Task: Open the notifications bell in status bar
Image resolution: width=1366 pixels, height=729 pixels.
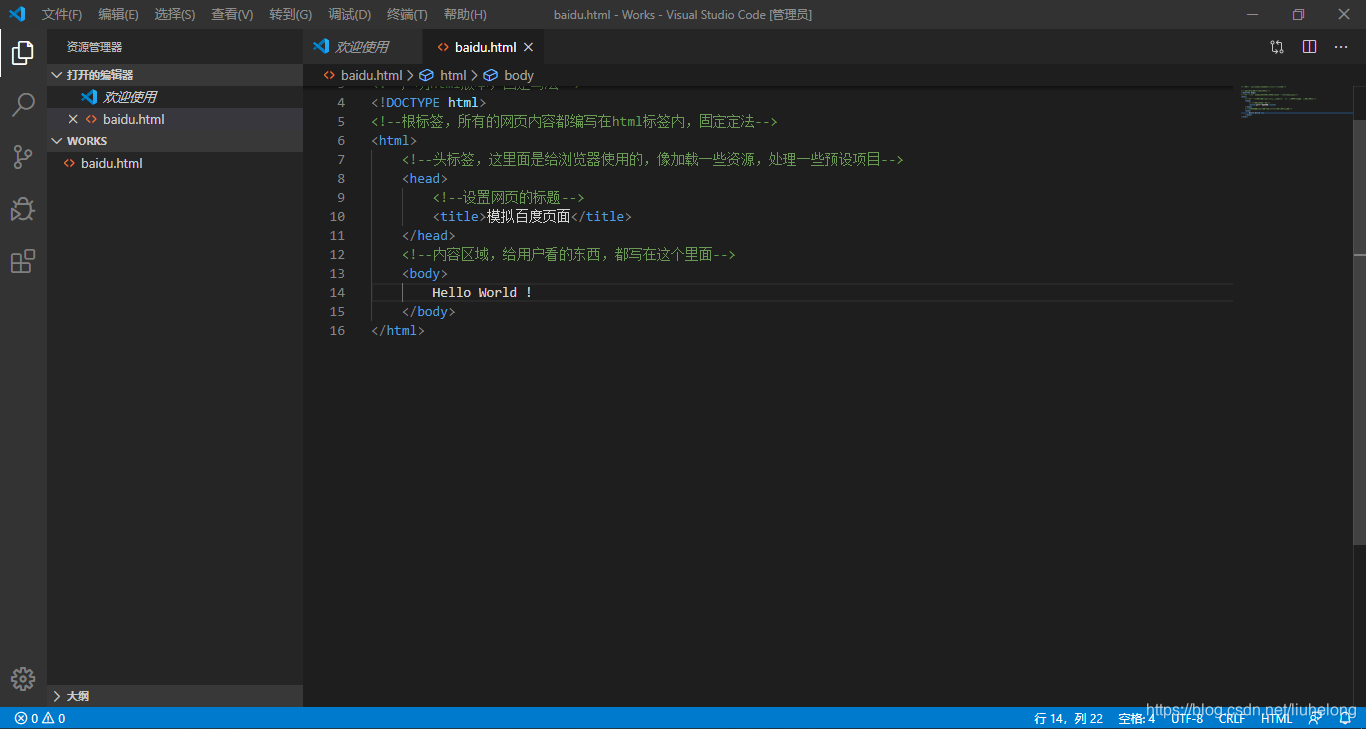Action: tap(1346, 718)
